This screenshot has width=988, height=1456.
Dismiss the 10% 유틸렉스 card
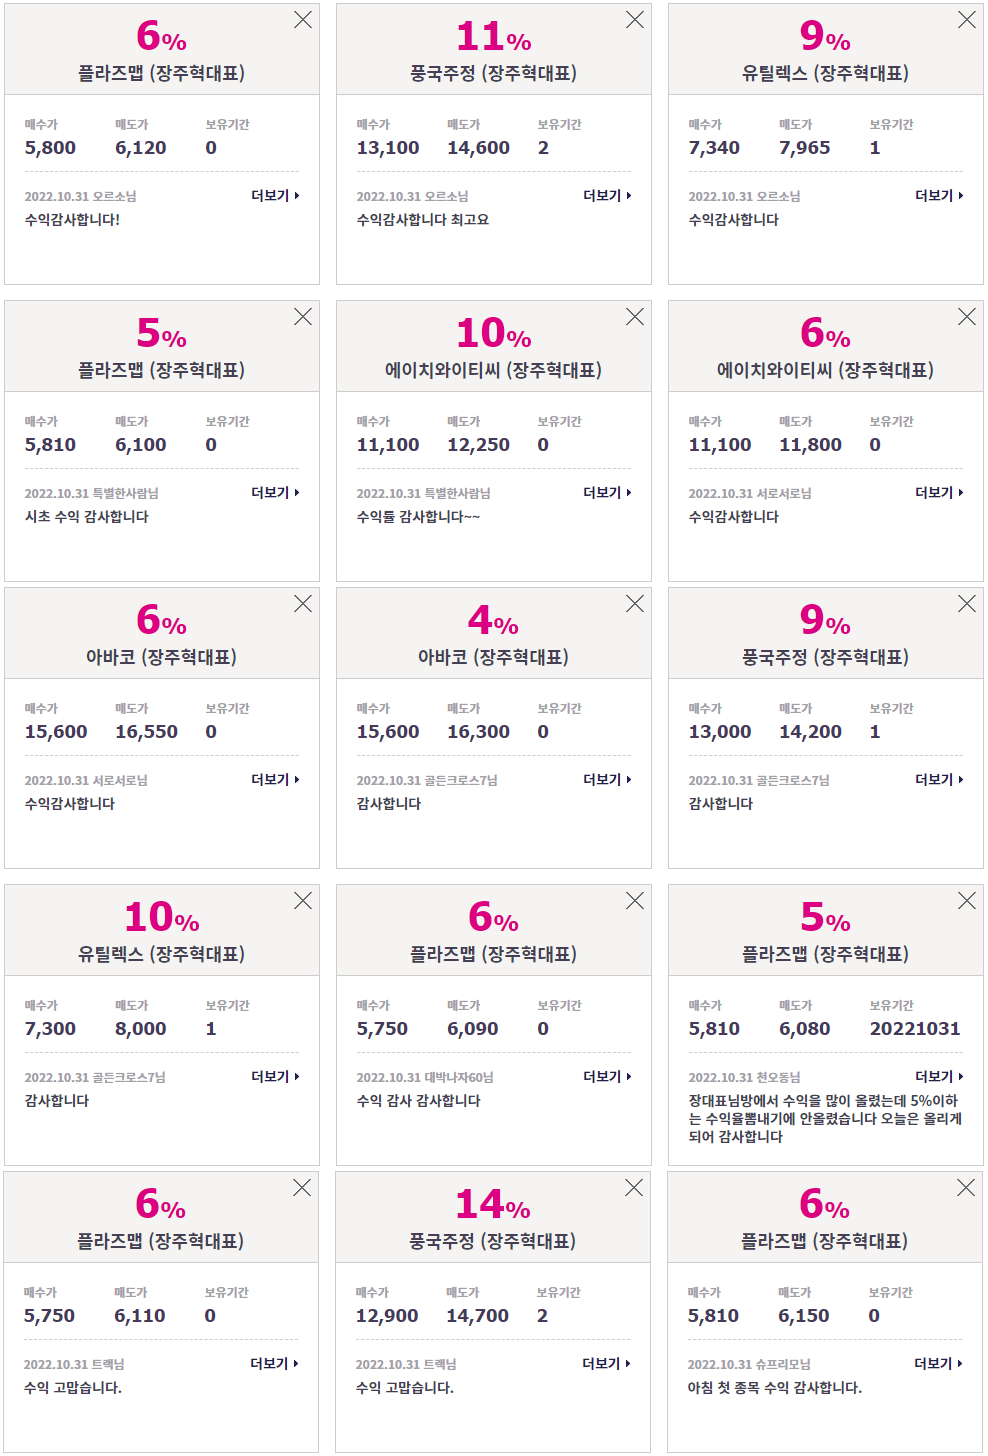(x=303, y=901)
